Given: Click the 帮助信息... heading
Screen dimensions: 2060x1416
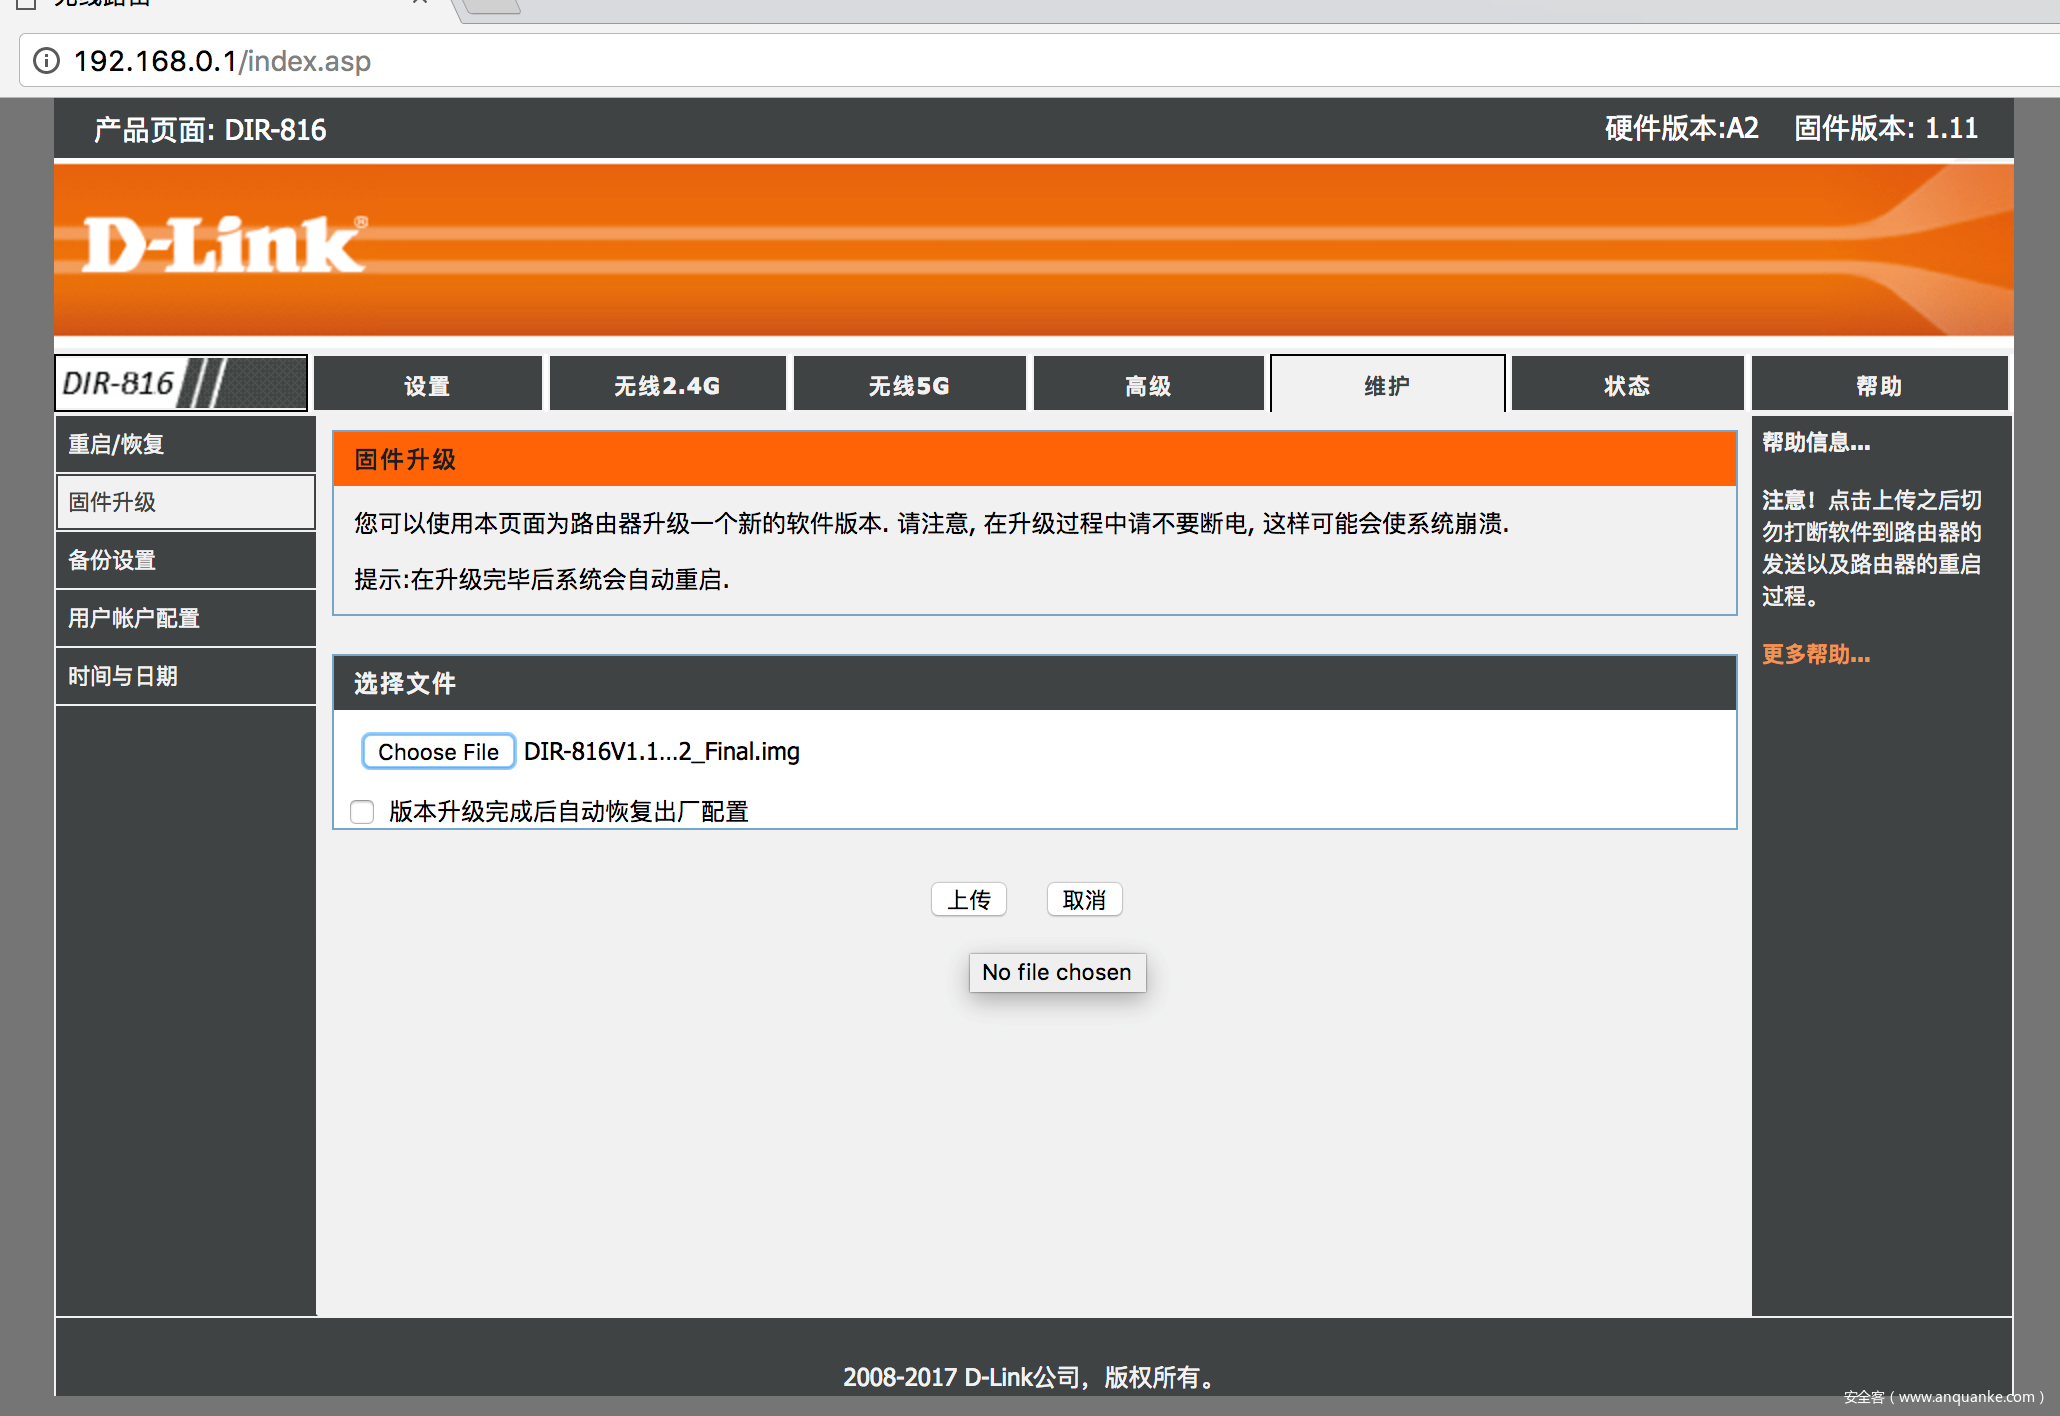Looking at the screenshot, I should (1815, 442).
